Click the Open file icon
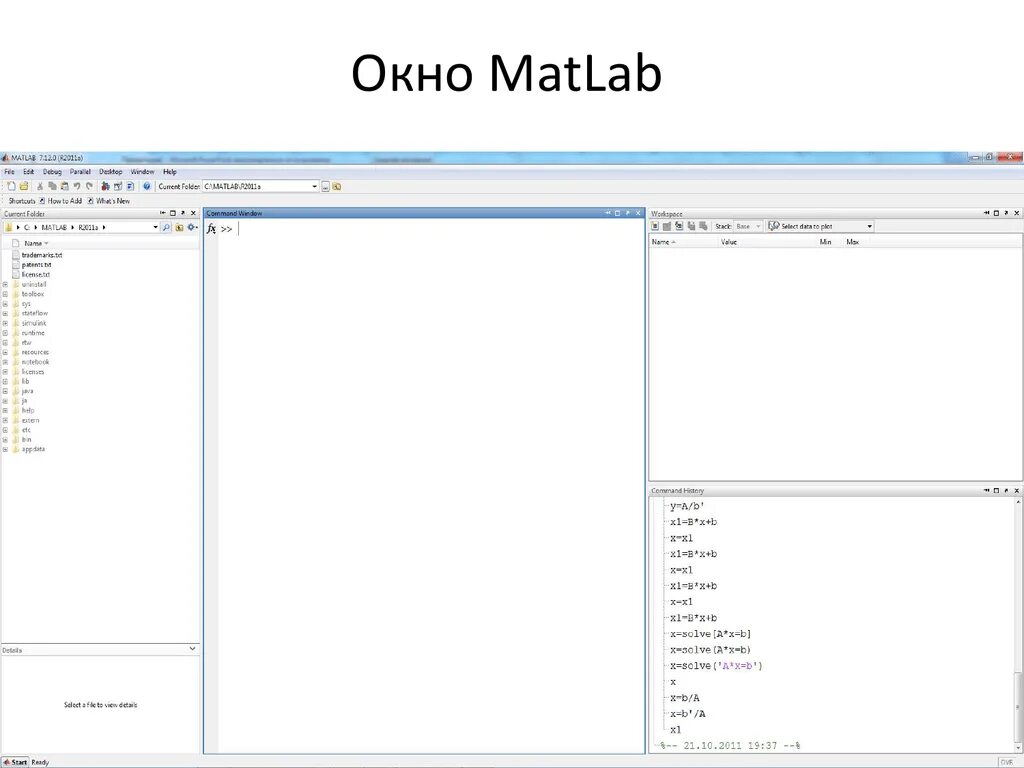This screenshot has height=768, width=1024. (24, 186)
